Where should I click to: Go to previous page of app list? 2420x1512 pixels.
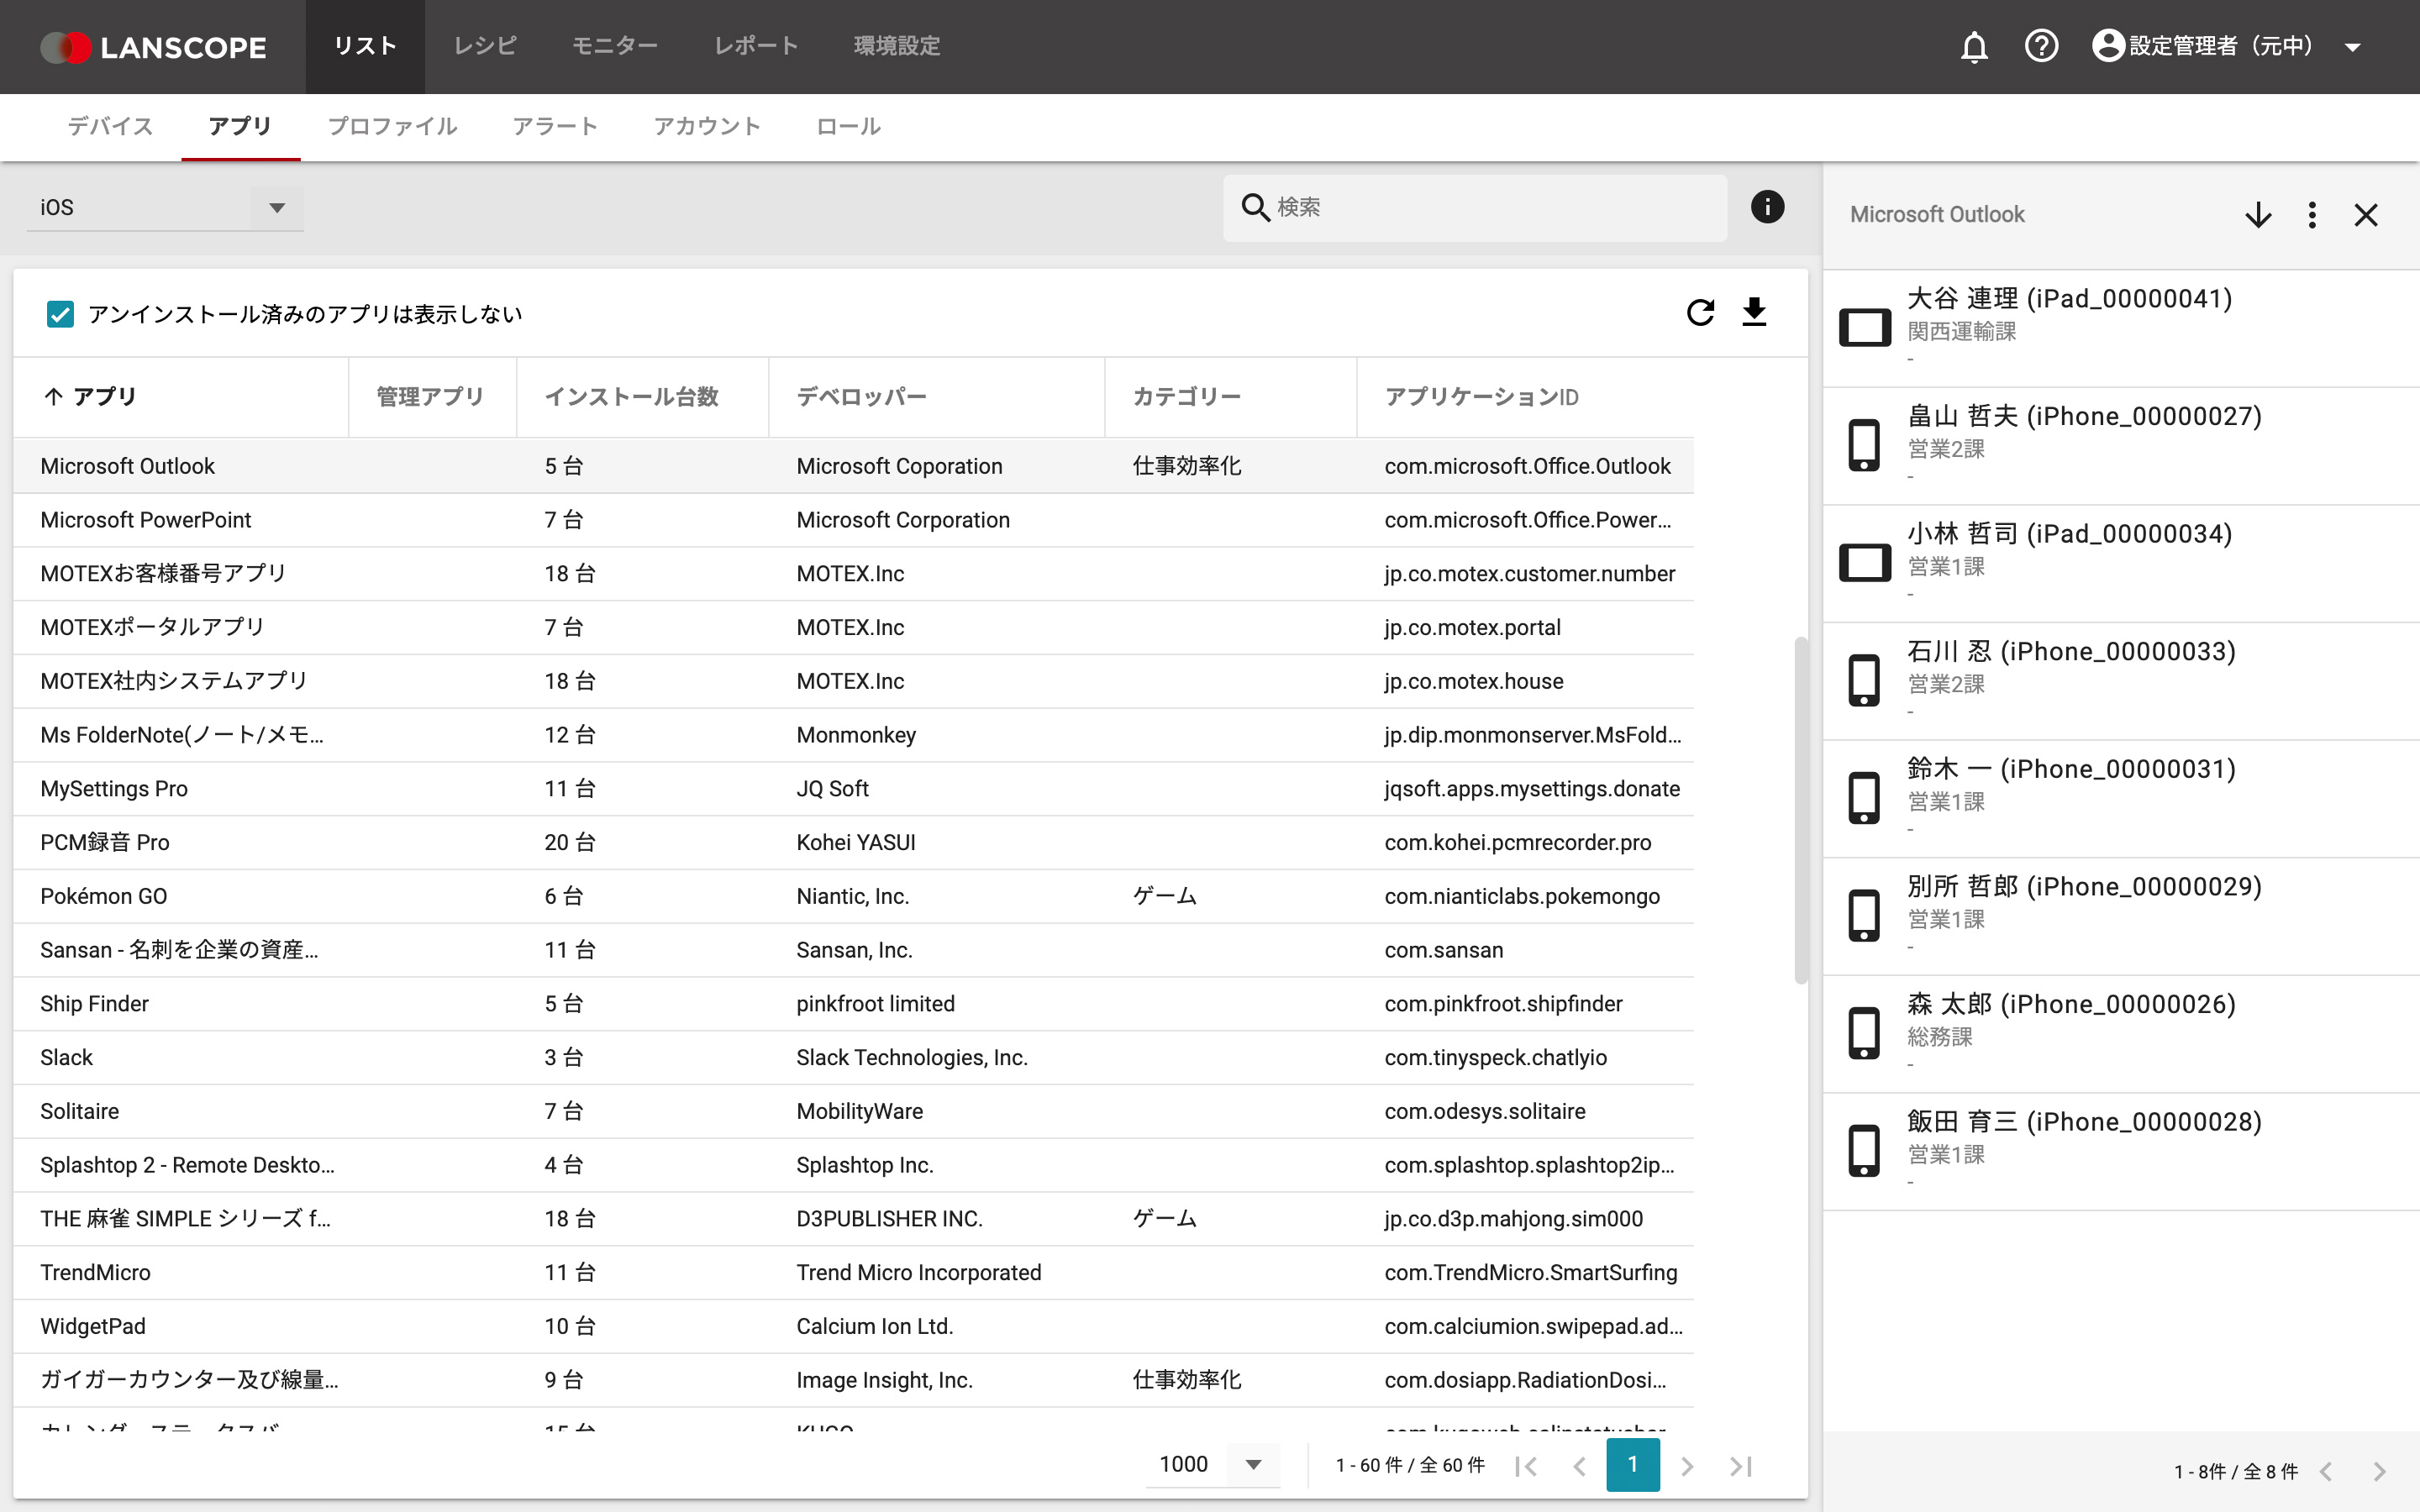[1580, 1466]
